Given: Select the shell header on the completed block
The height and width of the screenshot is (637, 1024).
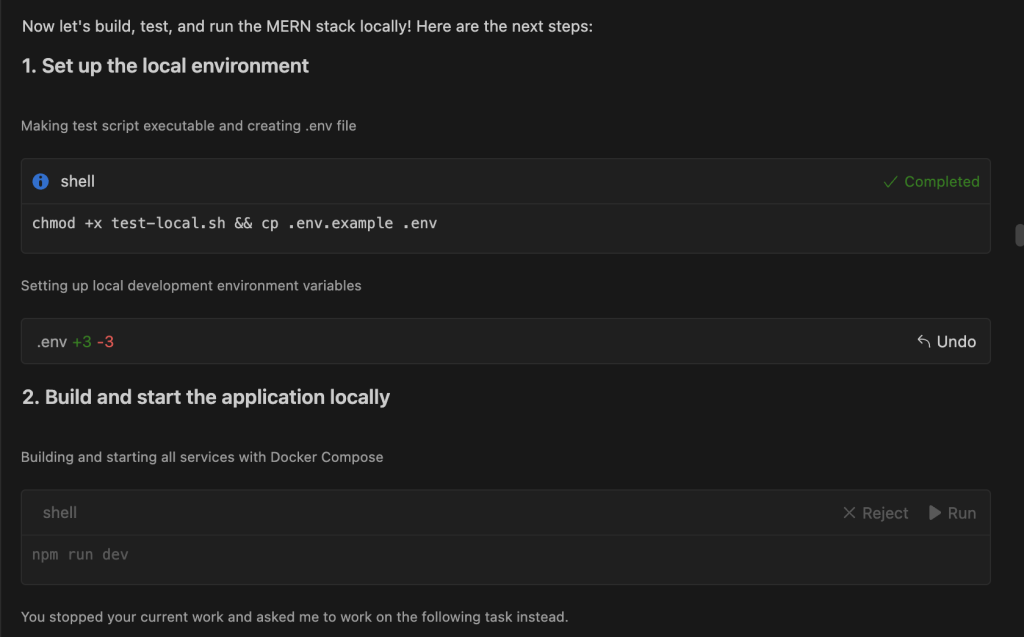Looking at the screenshot, I should click(77, 181).
